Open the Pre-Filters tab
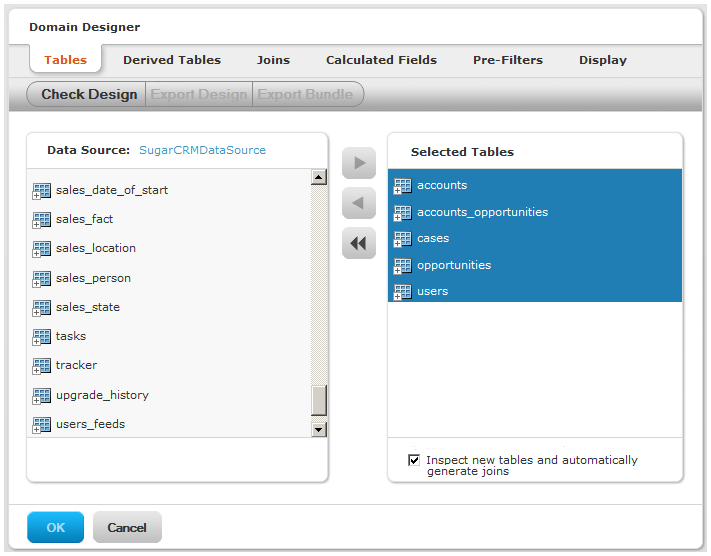Viewport: 711px width, 556px height. coord(508,60)
